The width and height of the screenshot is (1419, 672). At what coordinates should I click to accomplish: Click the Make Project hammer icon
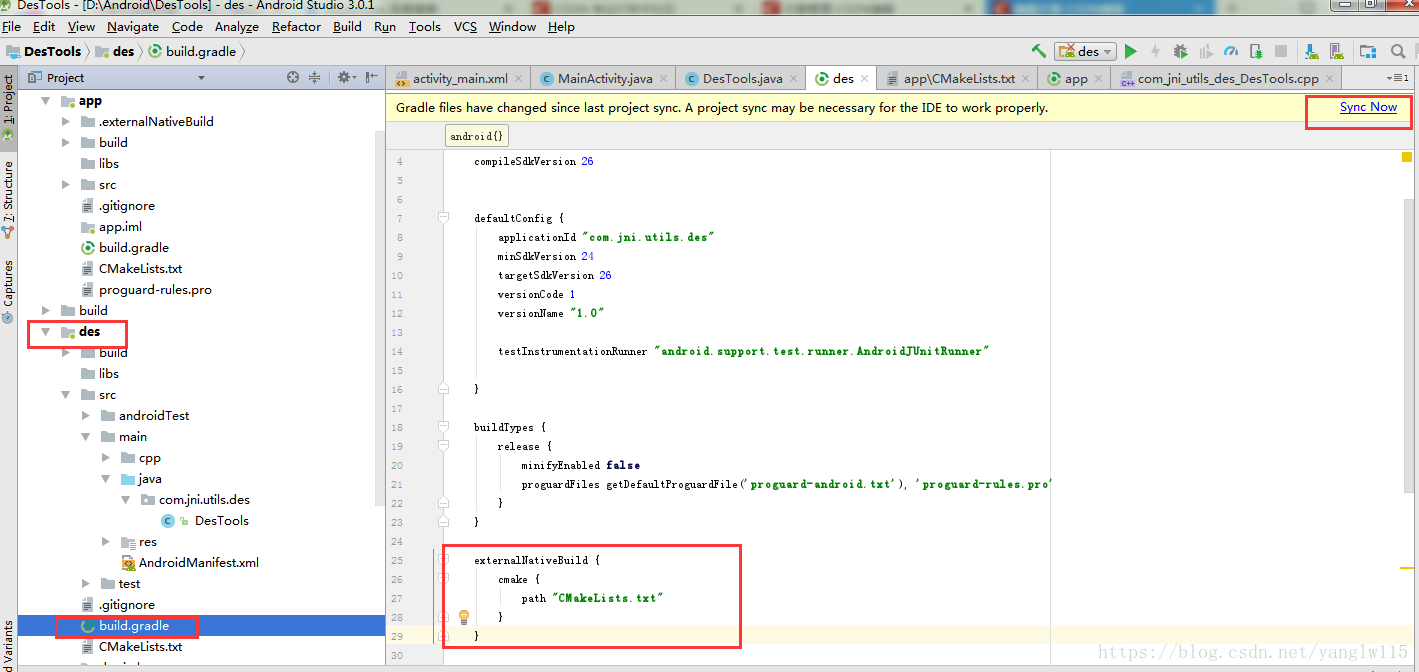pyautogui.click(x=1039, y=51)
